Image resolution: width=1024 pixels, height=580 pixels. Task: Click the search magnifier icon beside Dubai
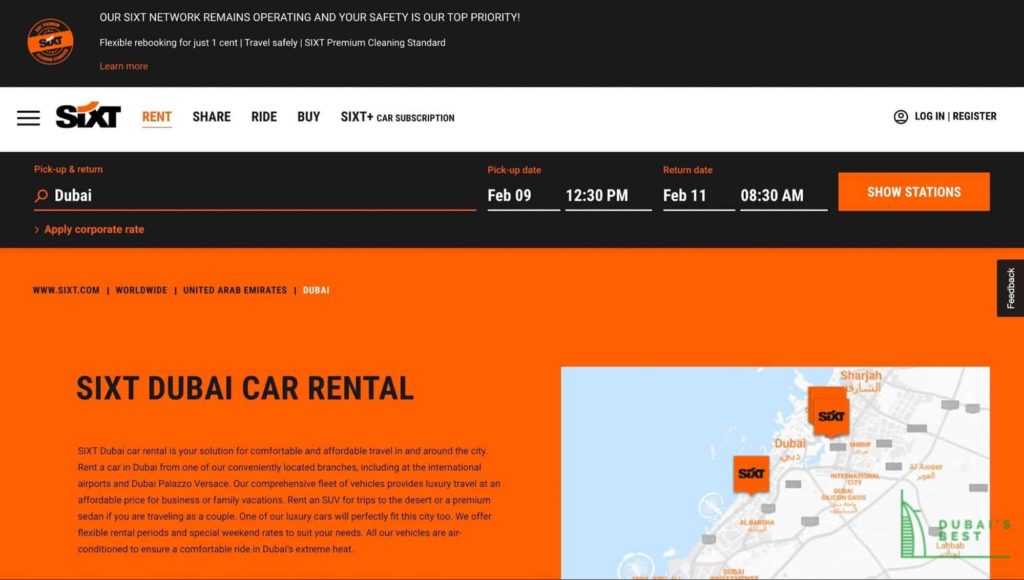point(41,196)
